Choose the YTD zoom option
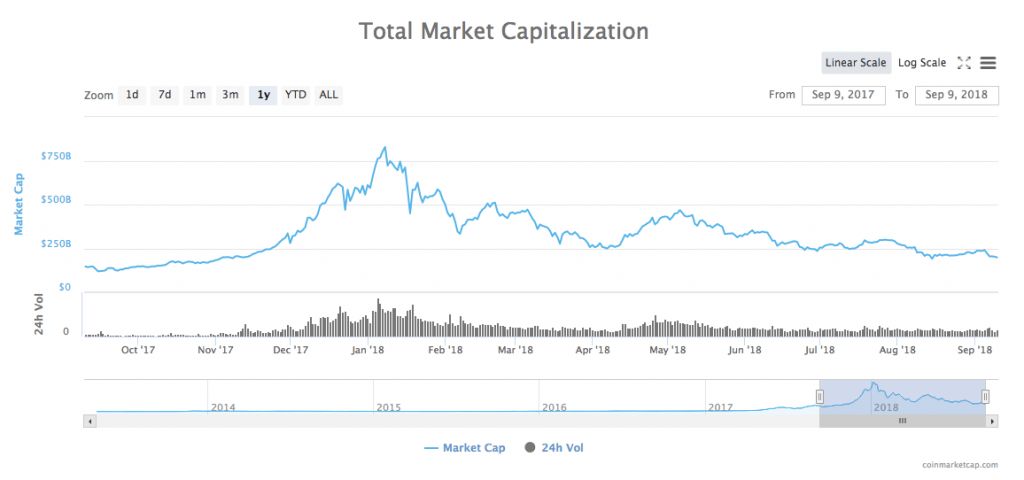The width and height of the screenshot is (1024, 480). [296, 95]
